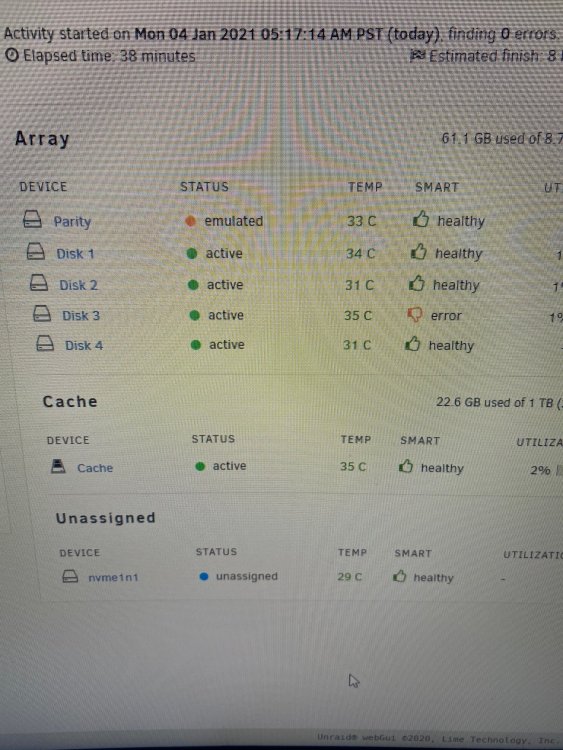The width and height of the screenshot is (563, 750).
Task: Click the 'active' status text for Disk 2
Action: point(225,285)
